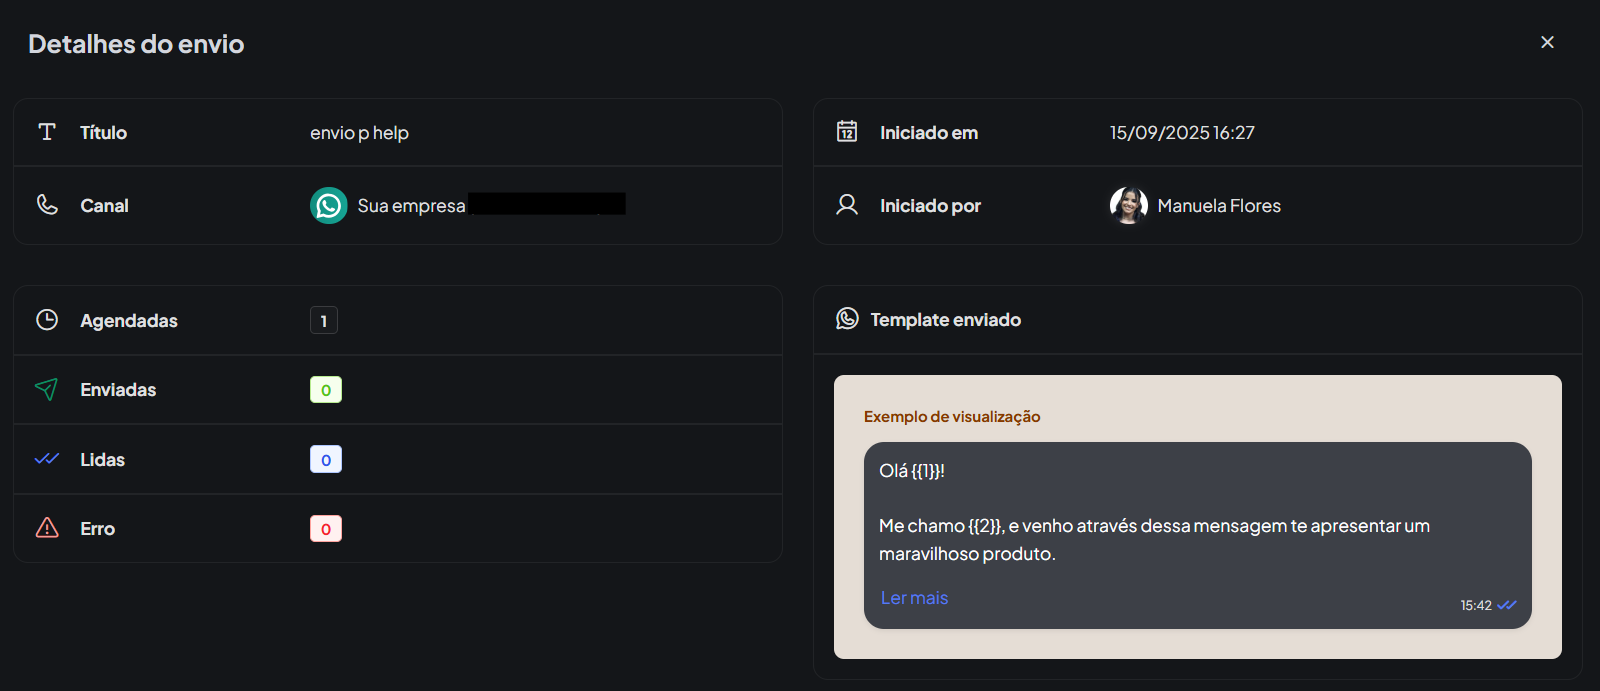Close the Detalhes do envio dialog
The width and height of the screenshot is (1600, 691).
coord(1547,42)
